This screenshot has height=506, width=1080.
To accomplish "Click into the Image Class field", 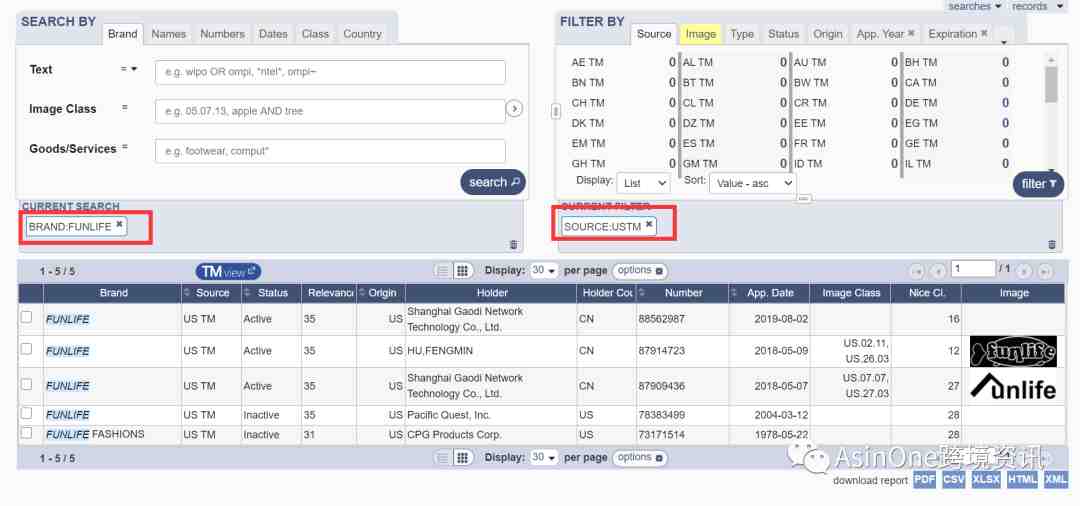I will pos(330,111).
